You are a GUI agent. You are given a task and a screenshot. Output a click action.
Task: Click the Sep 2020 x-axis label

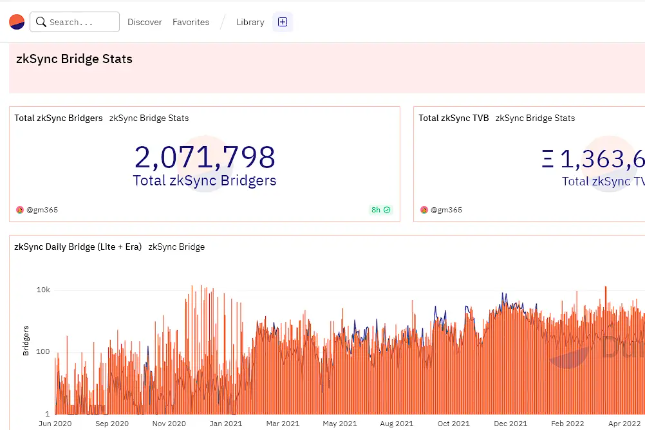[x=112, y=423]
